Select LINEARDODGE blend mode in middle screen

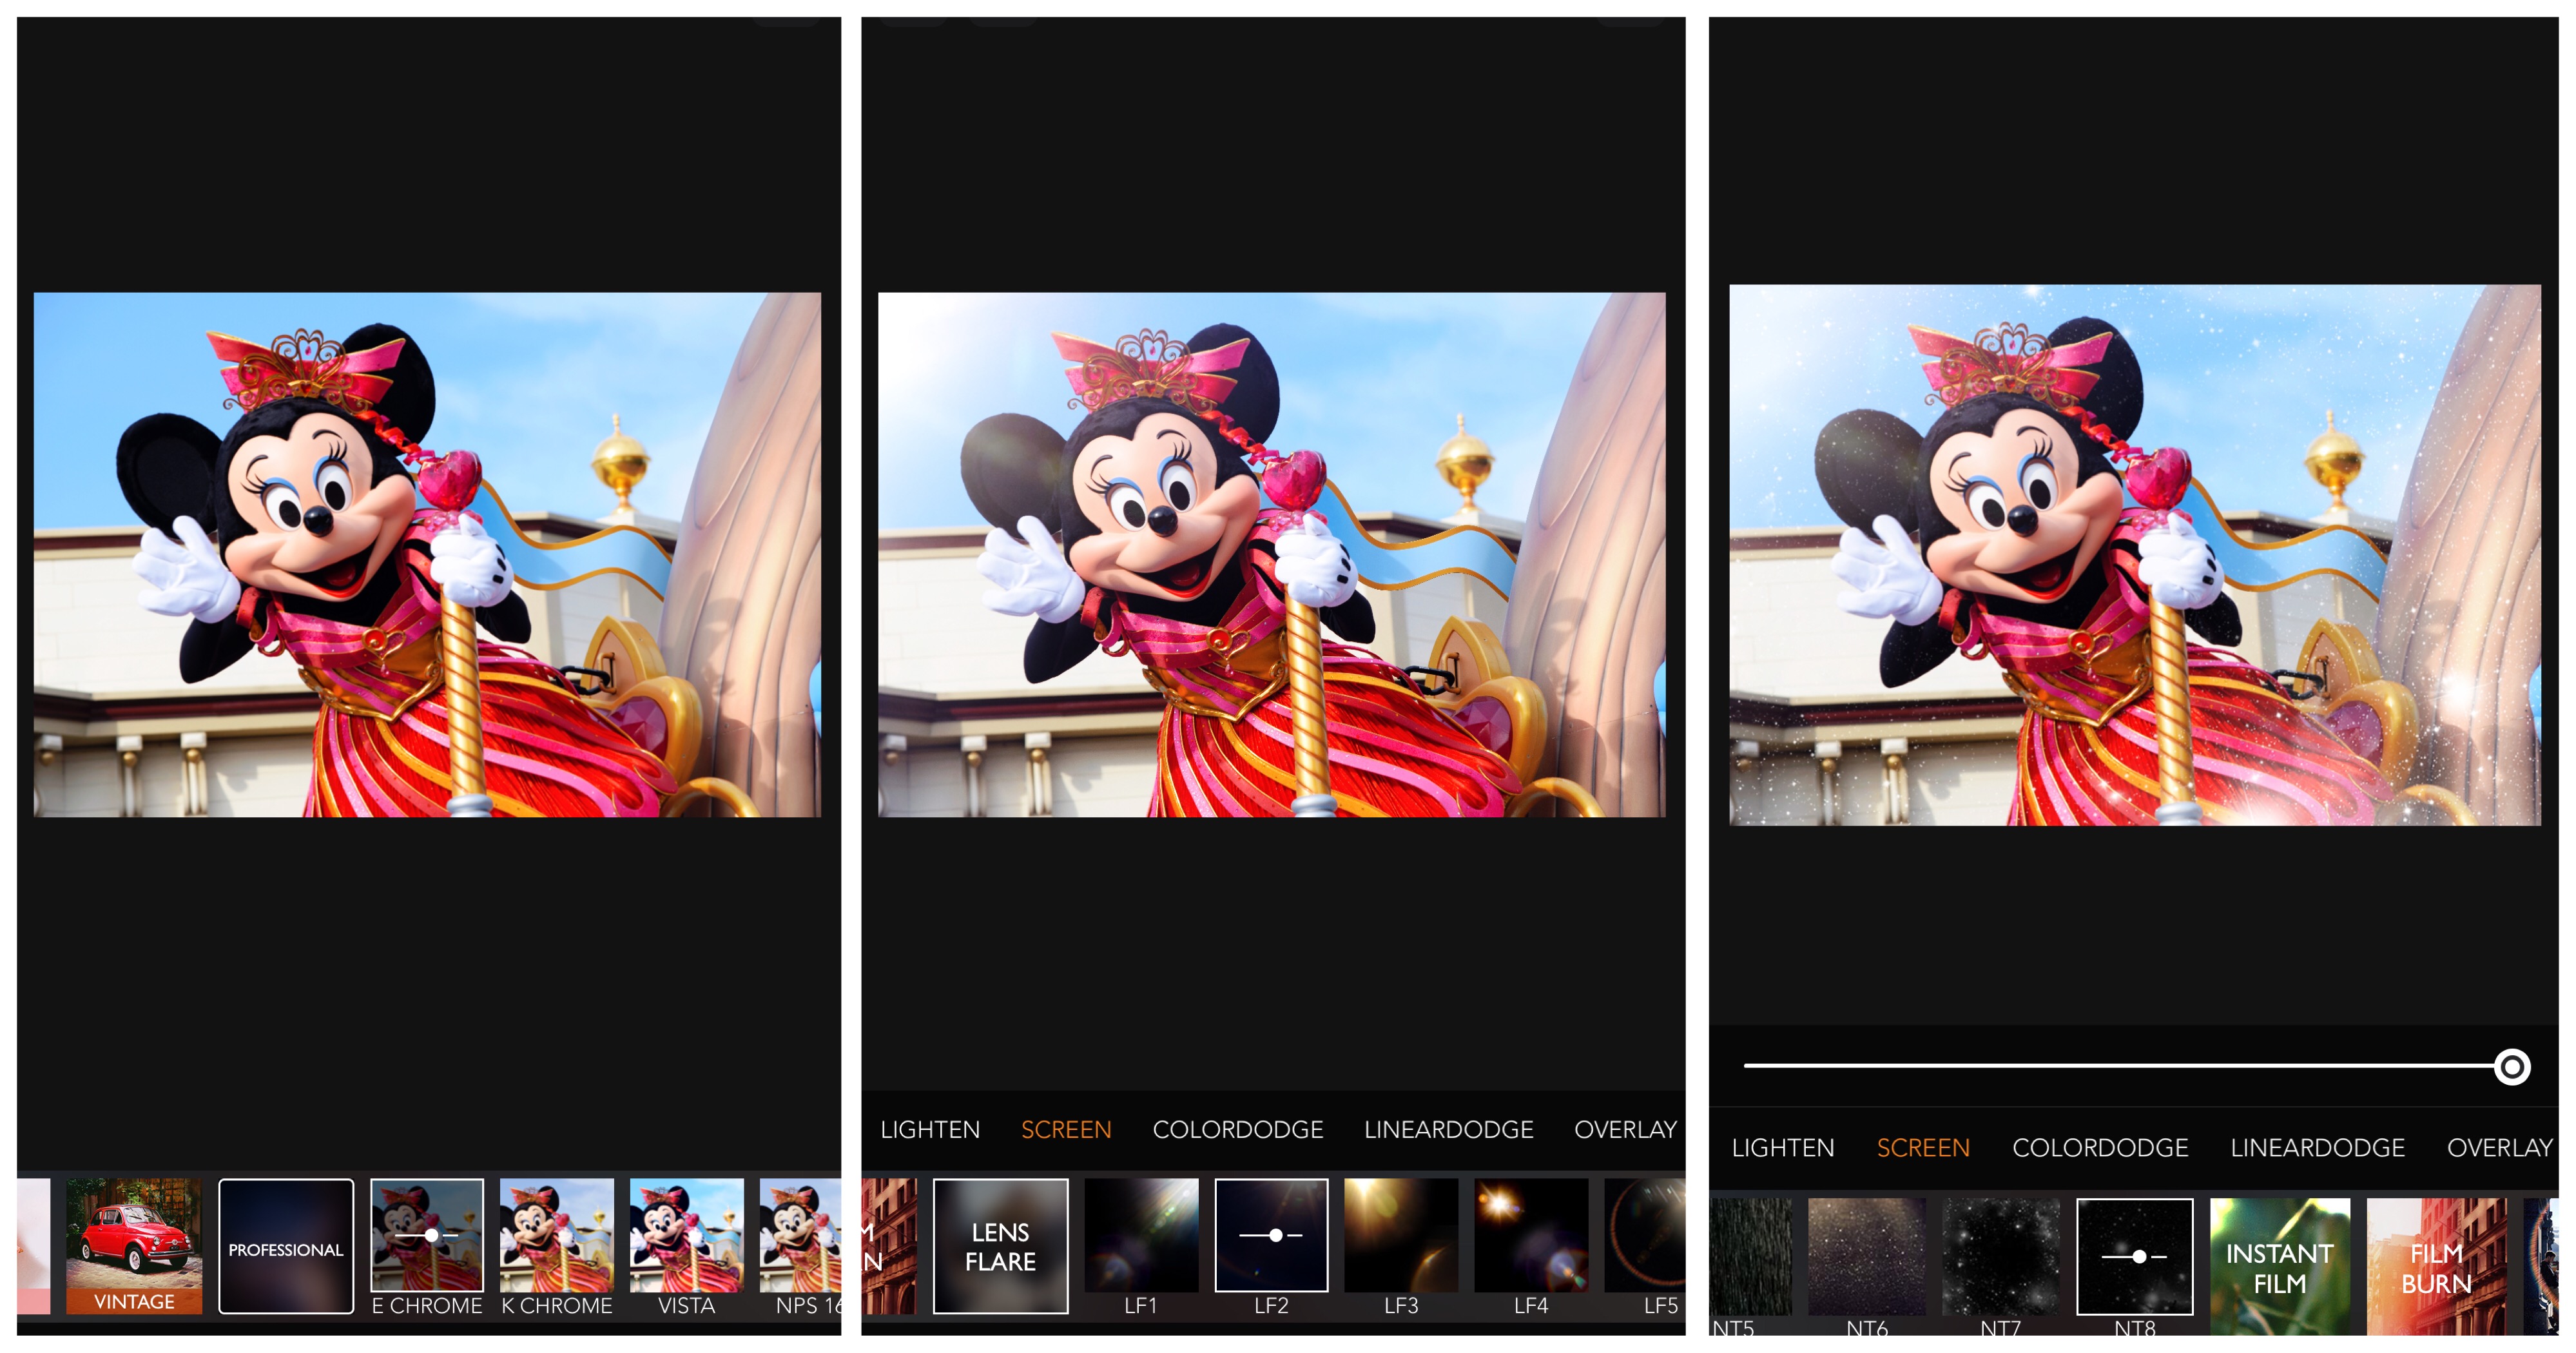(1449, 1129)
